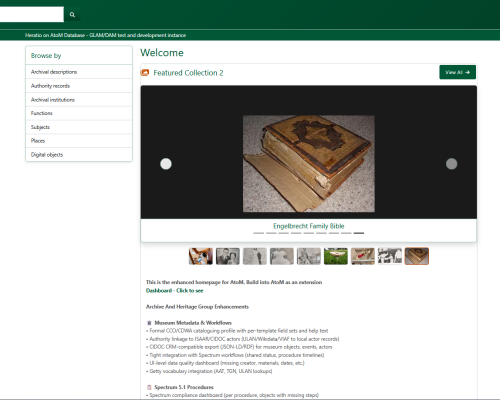Select the fourth thumbnail with white dress figure
500x400 pixels.
click(x=282, y=256)
